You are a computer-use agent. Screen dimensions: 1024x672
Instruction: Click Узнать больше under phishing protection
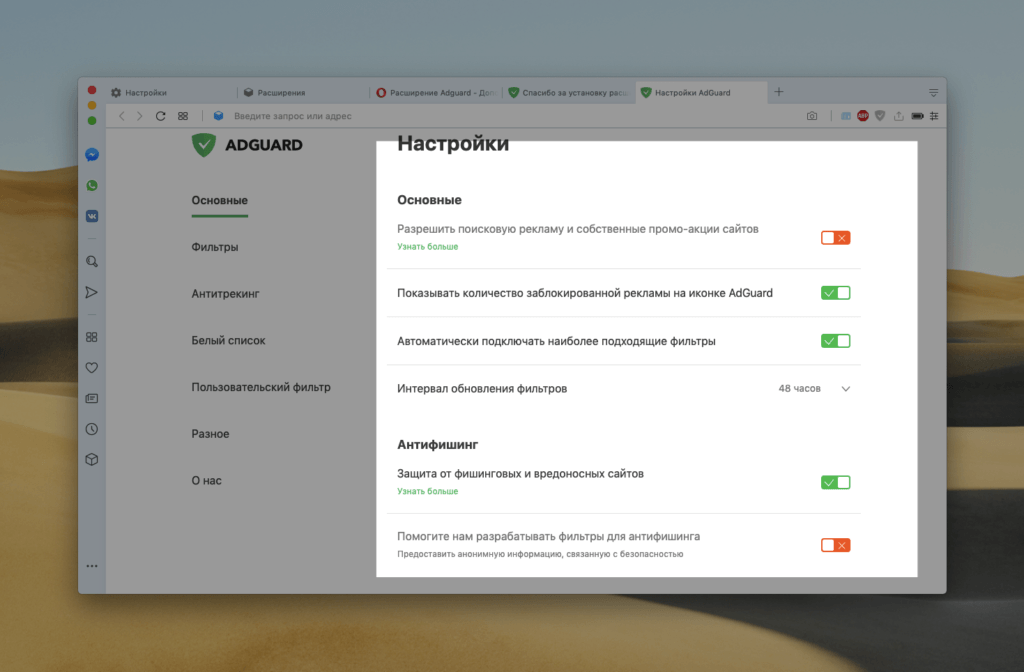click(x=428, y=491)
